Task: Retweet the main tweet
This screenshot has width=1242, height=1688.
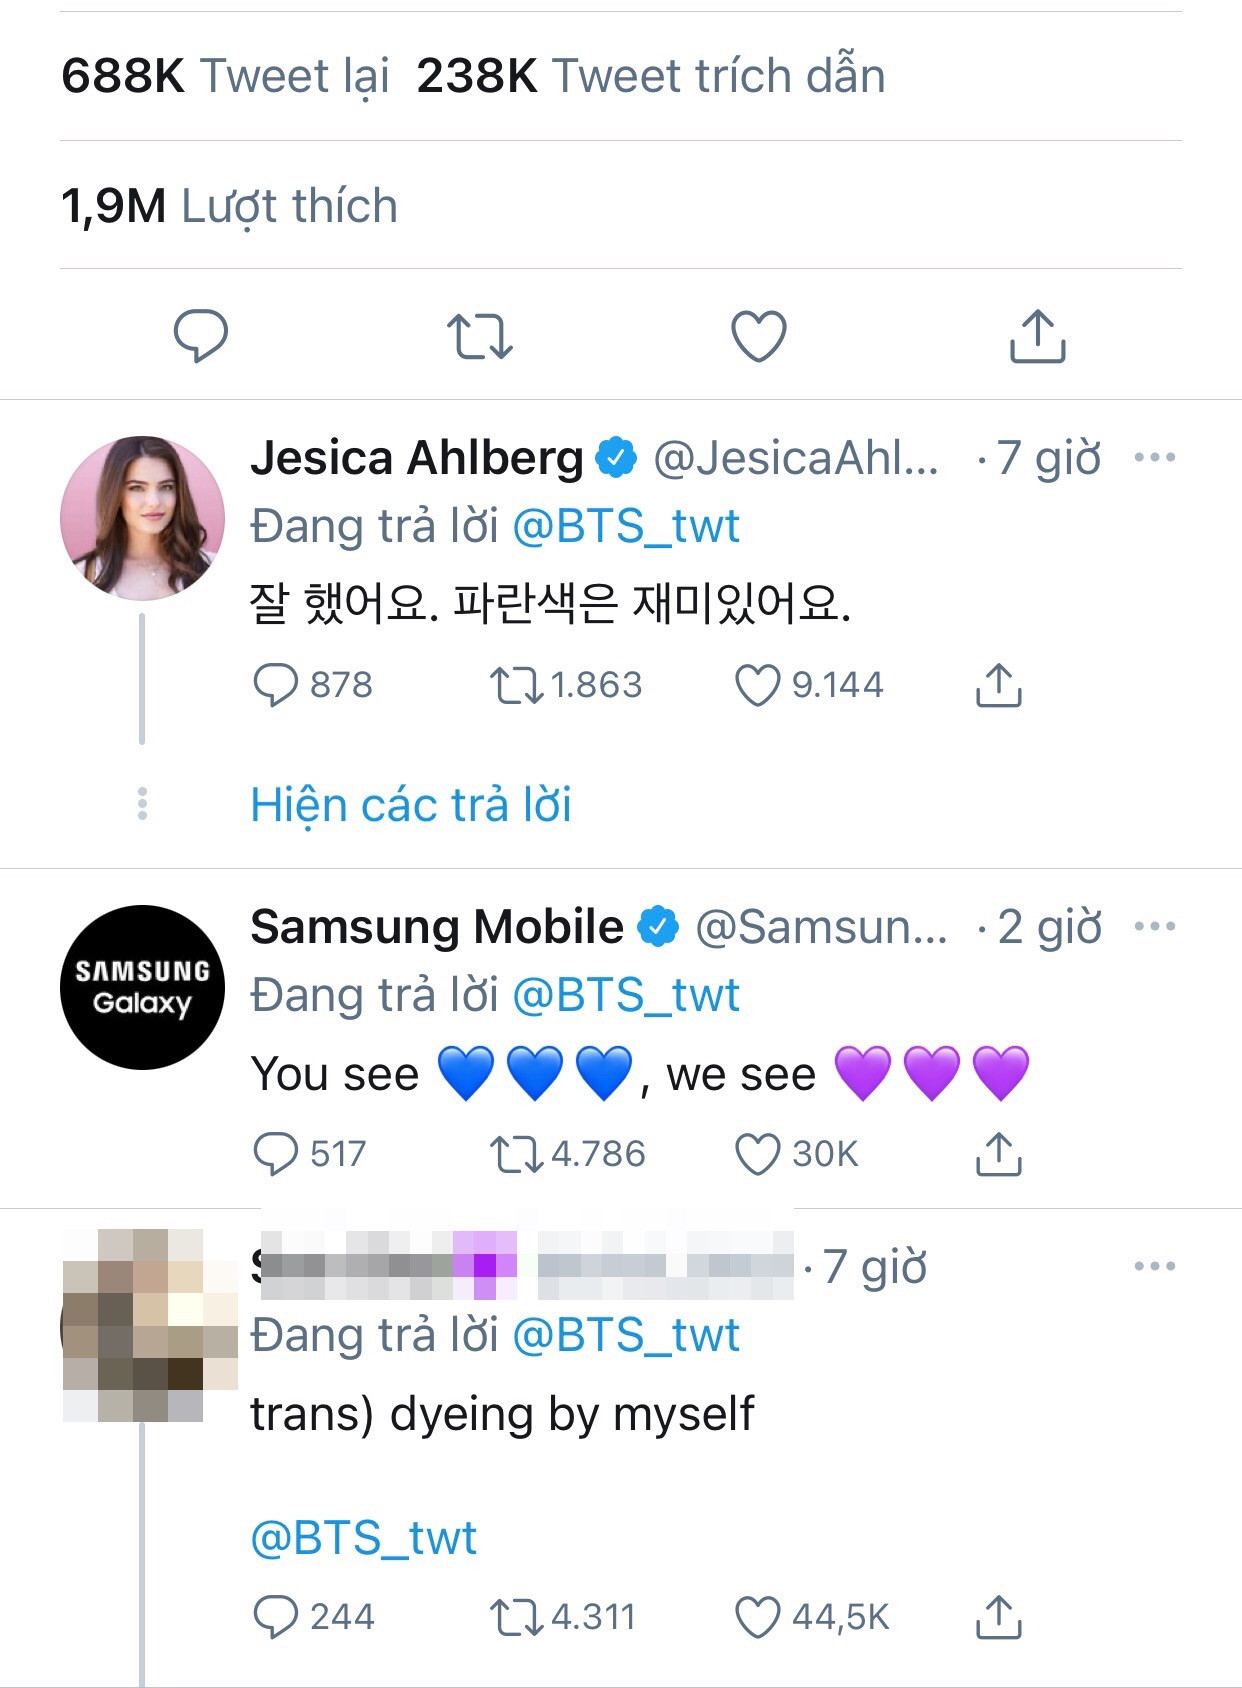Action: (x=483, y=337)
